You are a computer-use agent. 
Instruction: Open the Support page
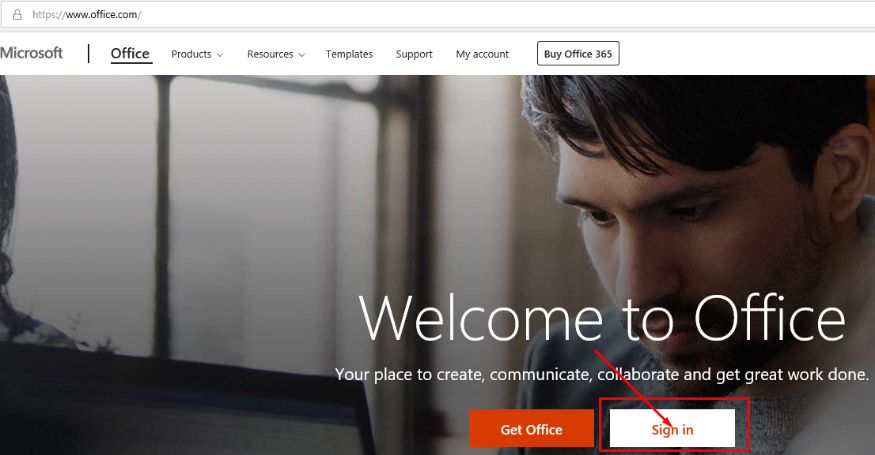(414, 54)
